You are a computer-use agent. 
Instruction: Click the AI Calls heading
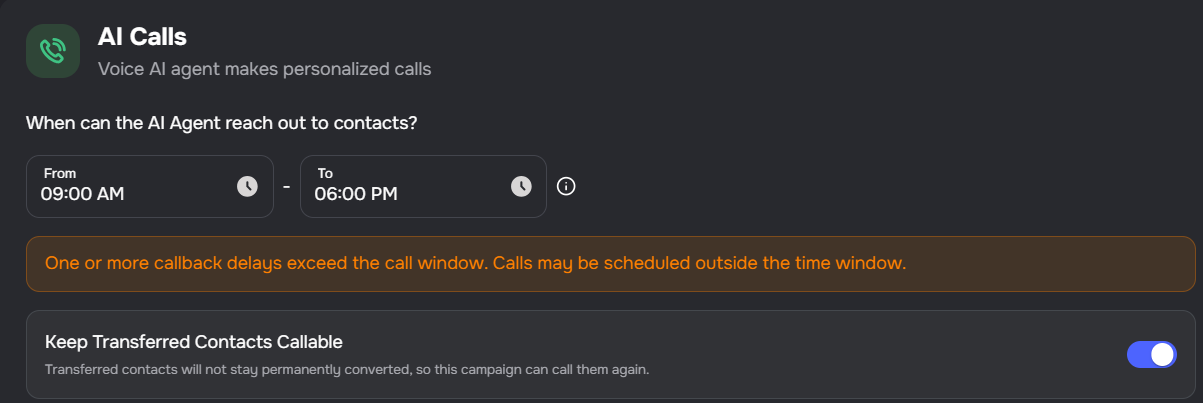pos(142,37)
